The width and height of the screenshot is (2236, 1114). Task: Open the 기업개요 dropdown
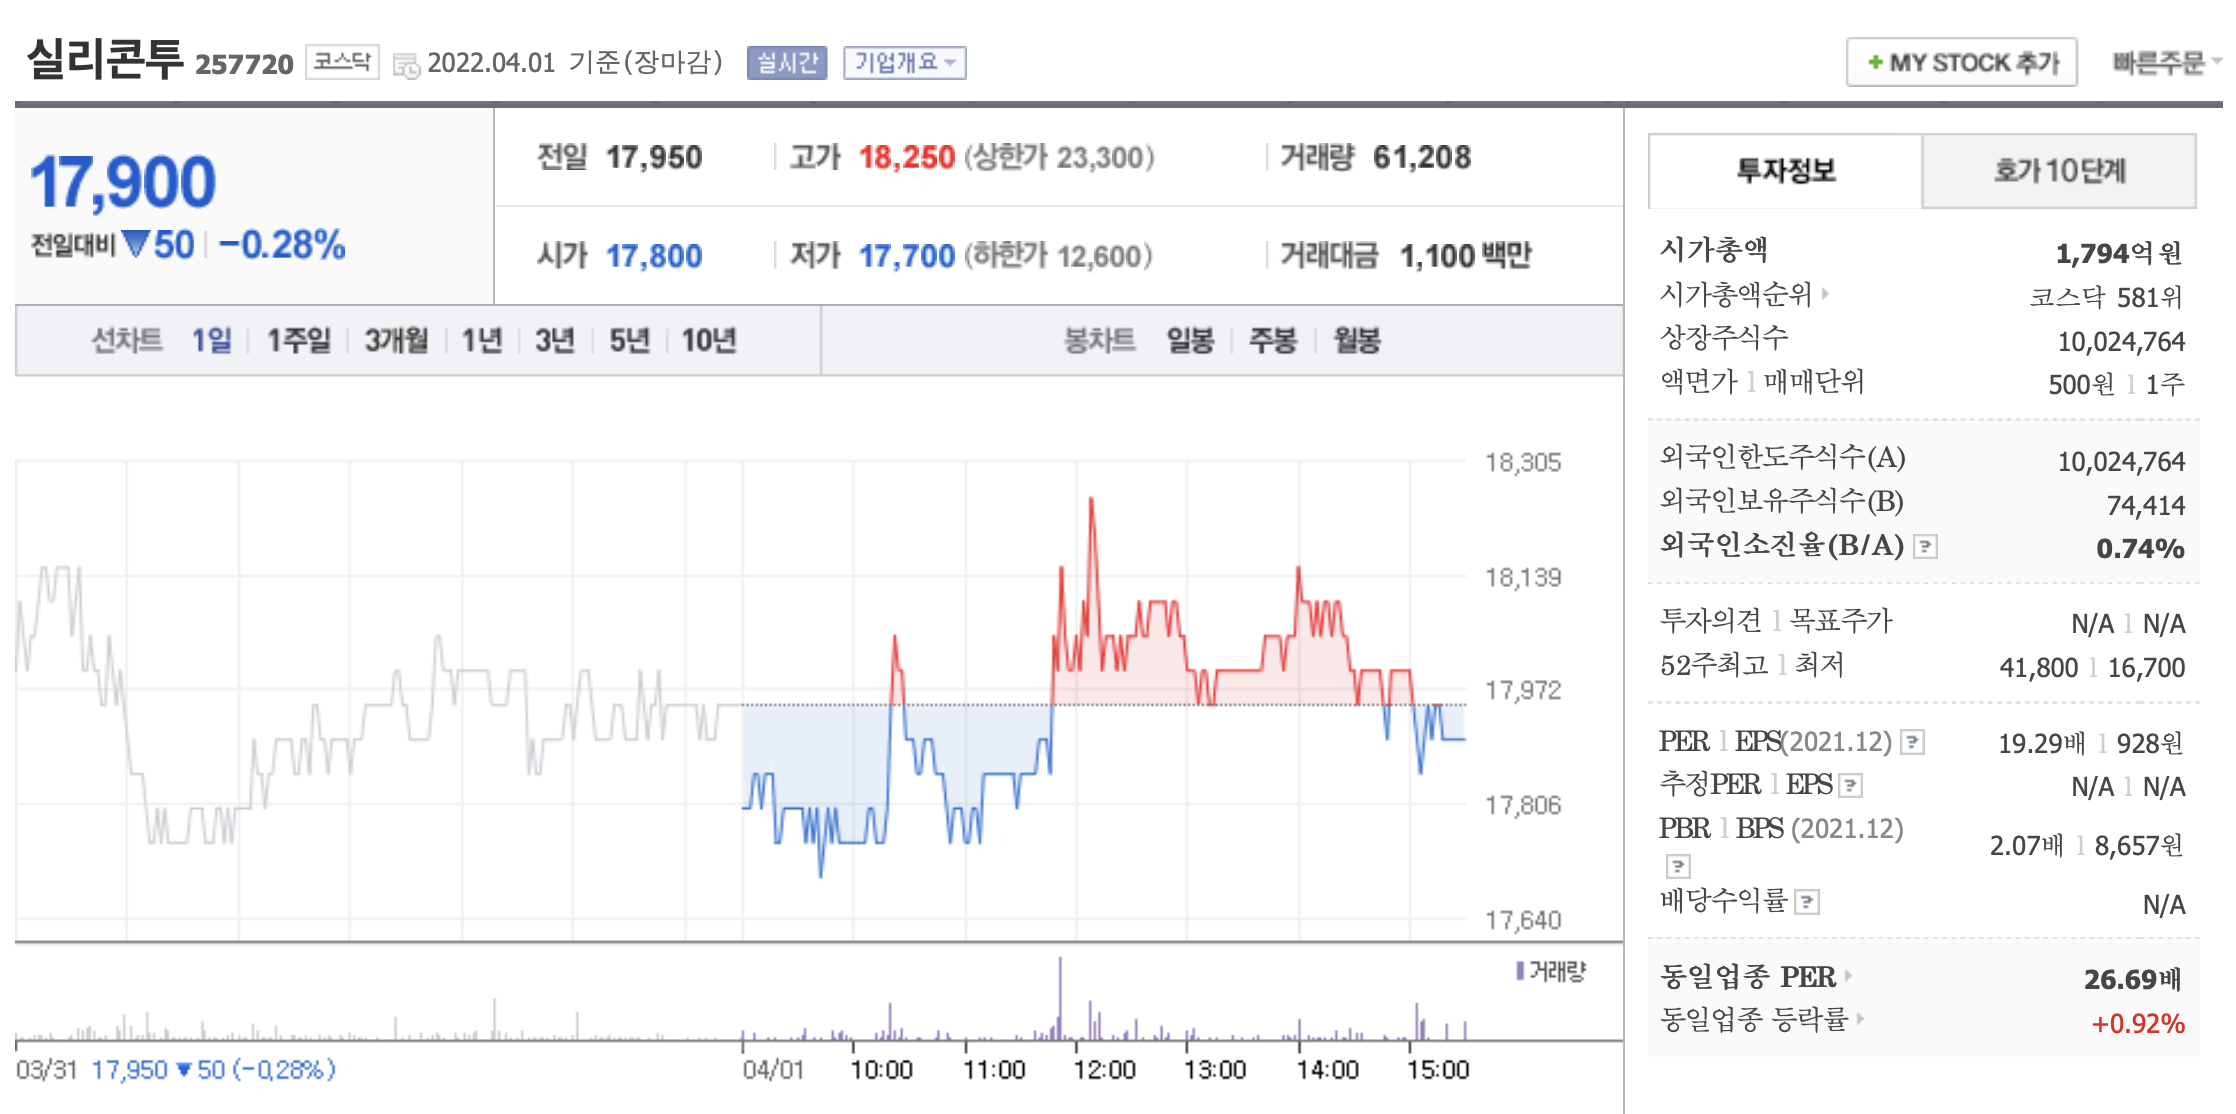point(904,63)
